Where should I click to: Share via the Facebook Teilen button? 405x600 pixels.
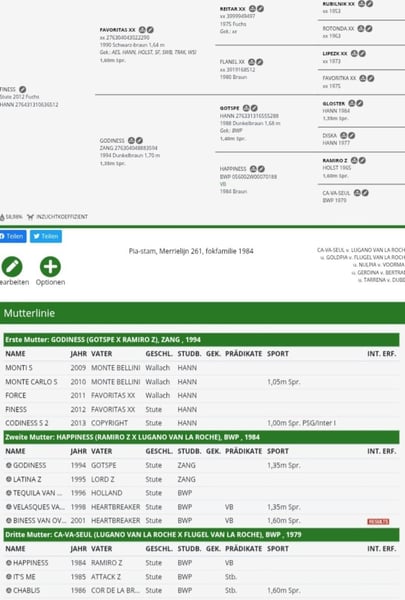point(13,236)
